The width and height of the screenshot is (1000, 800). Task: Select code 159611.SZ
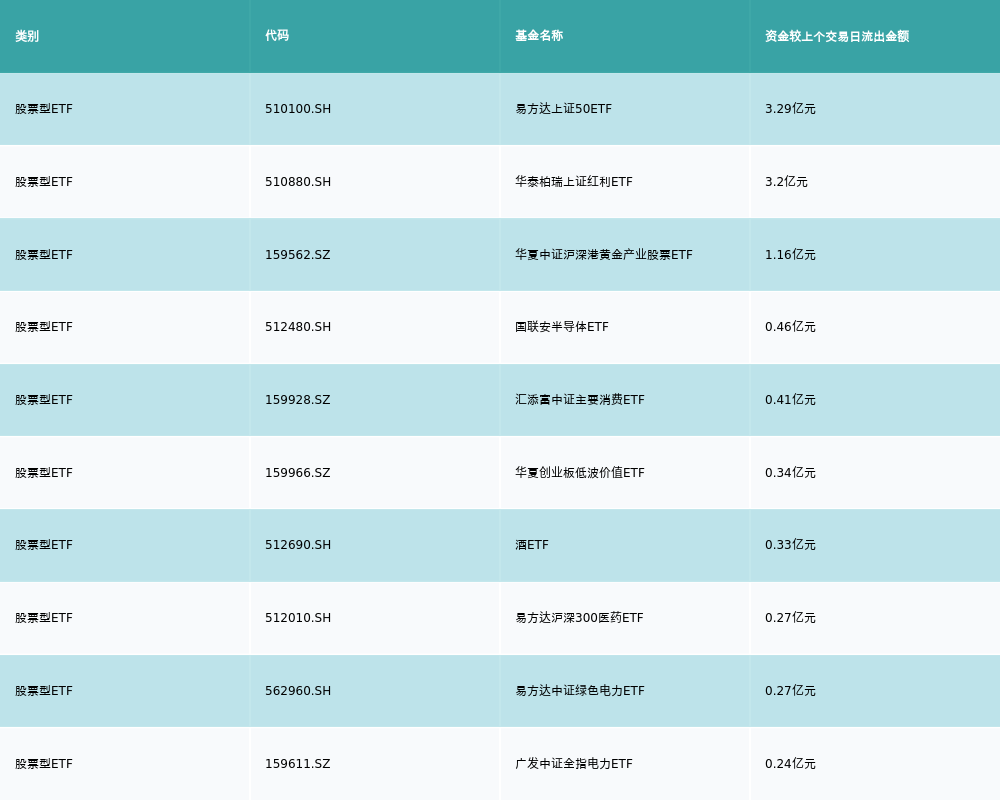pos(298,764)
